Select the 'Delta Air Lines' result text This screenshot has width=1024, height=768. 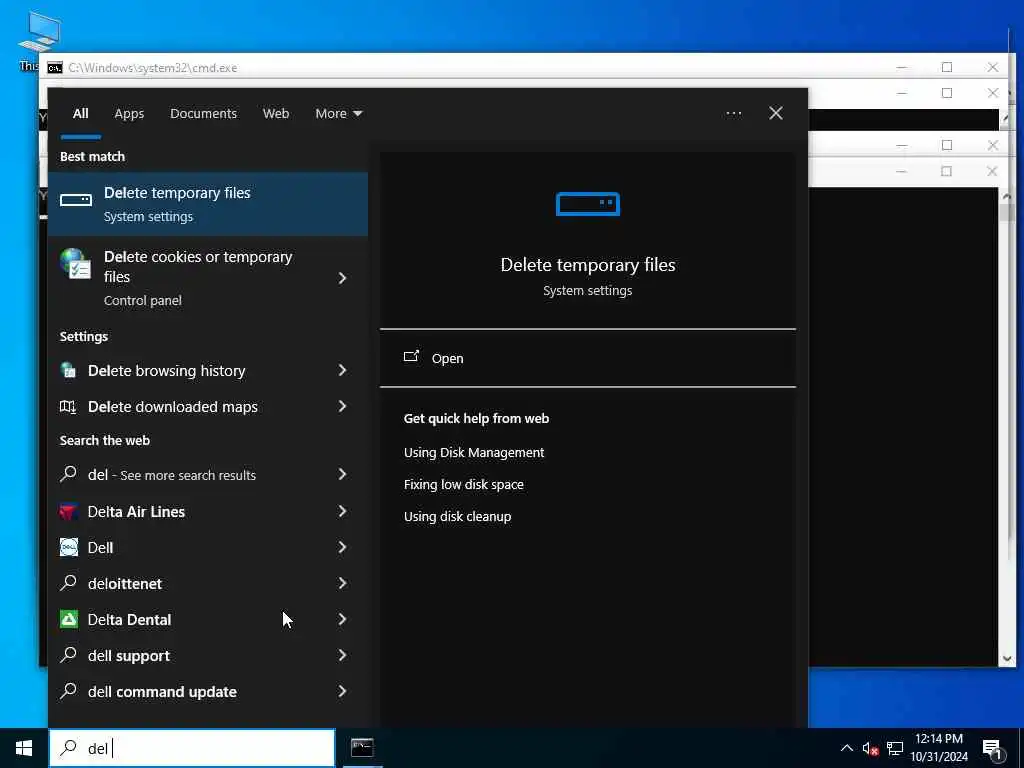(136, 512)
